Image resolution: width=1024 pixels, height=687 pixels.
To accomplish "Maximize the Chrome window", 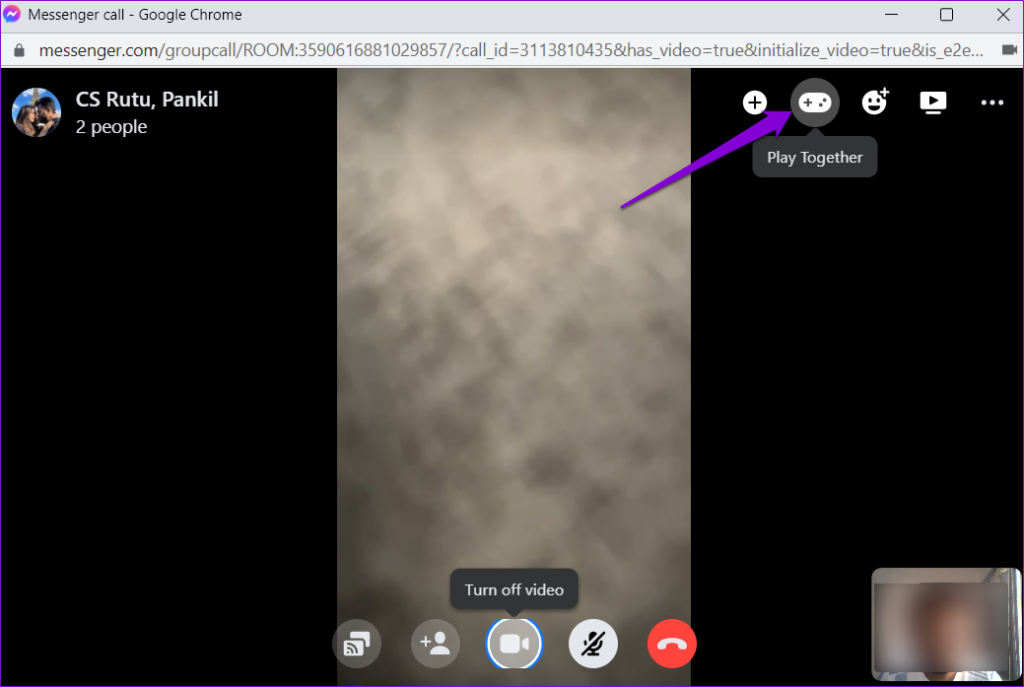I will click(x=945, y=15).
